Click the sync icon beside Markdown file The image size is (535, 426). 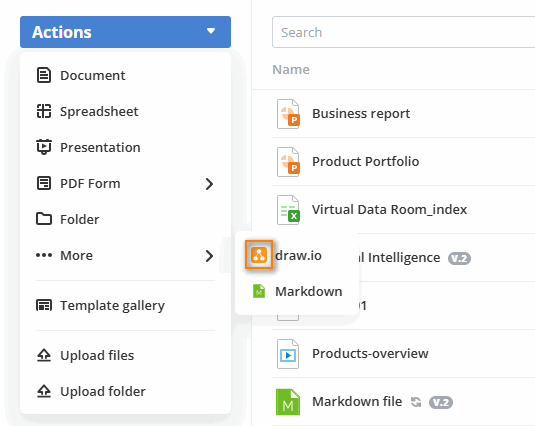click(x=416, y=402)
